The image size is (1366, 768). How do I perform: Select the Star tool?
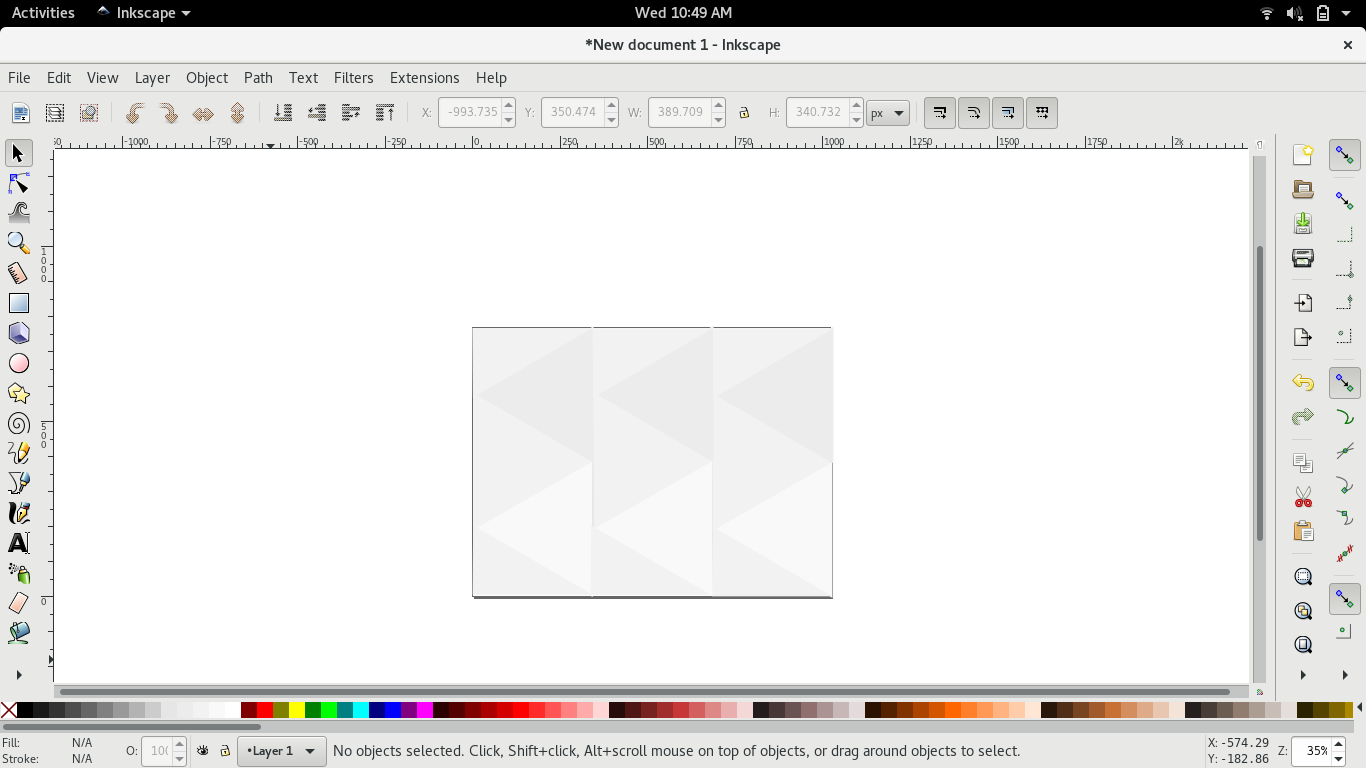point(18,392)
